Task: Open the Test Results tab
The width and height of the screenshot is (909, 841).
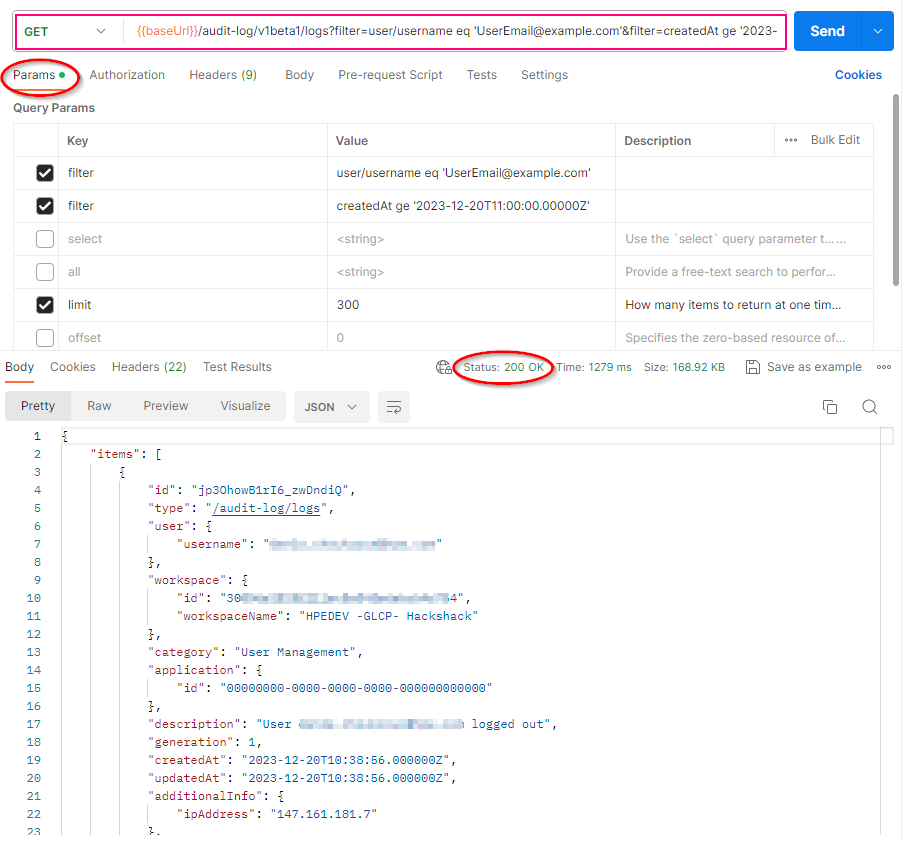Action: pos(237,367)
